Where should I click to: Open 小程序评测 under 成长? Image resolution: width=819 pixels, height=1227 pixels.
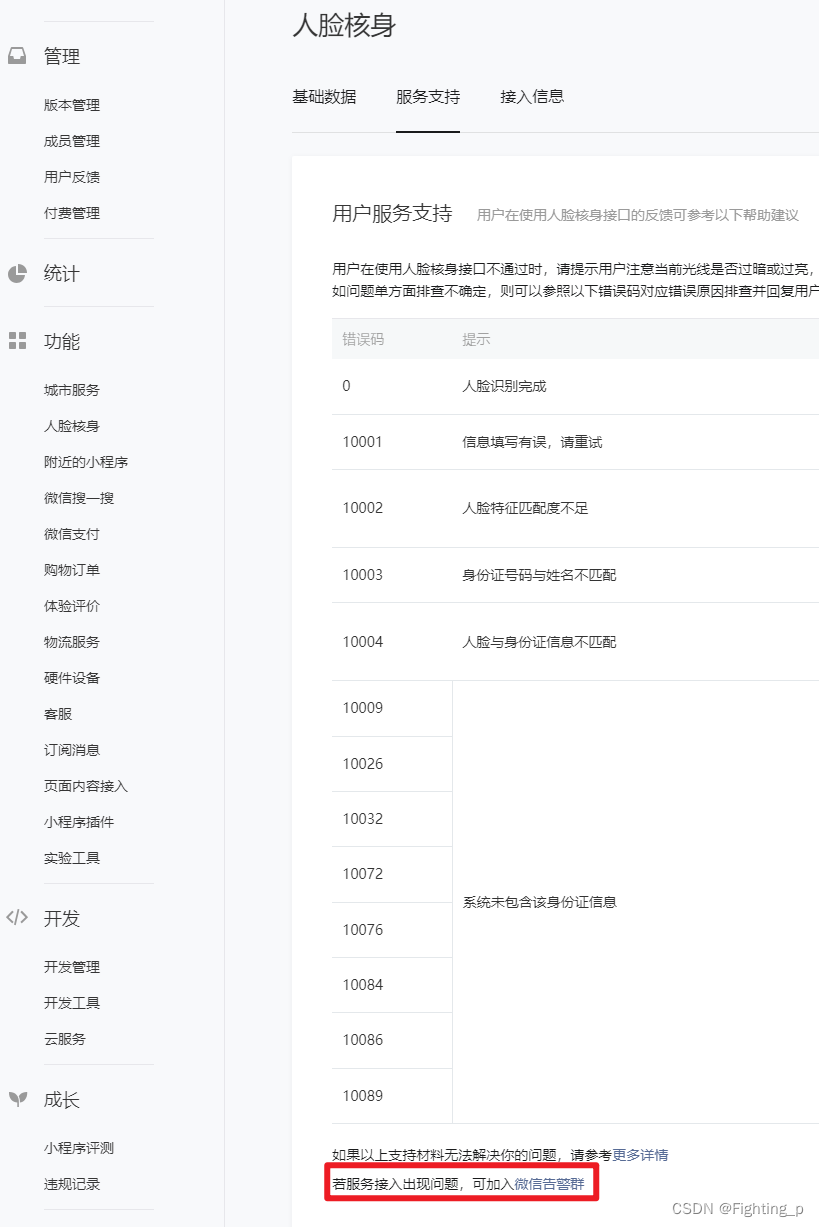point(79,1148)
